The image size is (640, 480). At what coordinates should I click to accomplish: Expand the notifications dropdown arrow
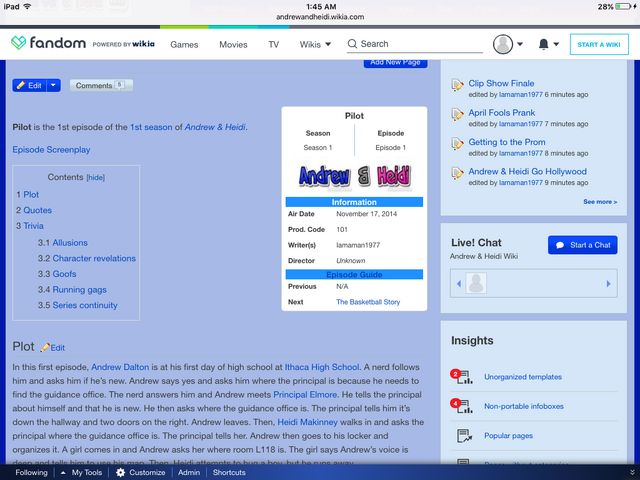coord(556,44)
